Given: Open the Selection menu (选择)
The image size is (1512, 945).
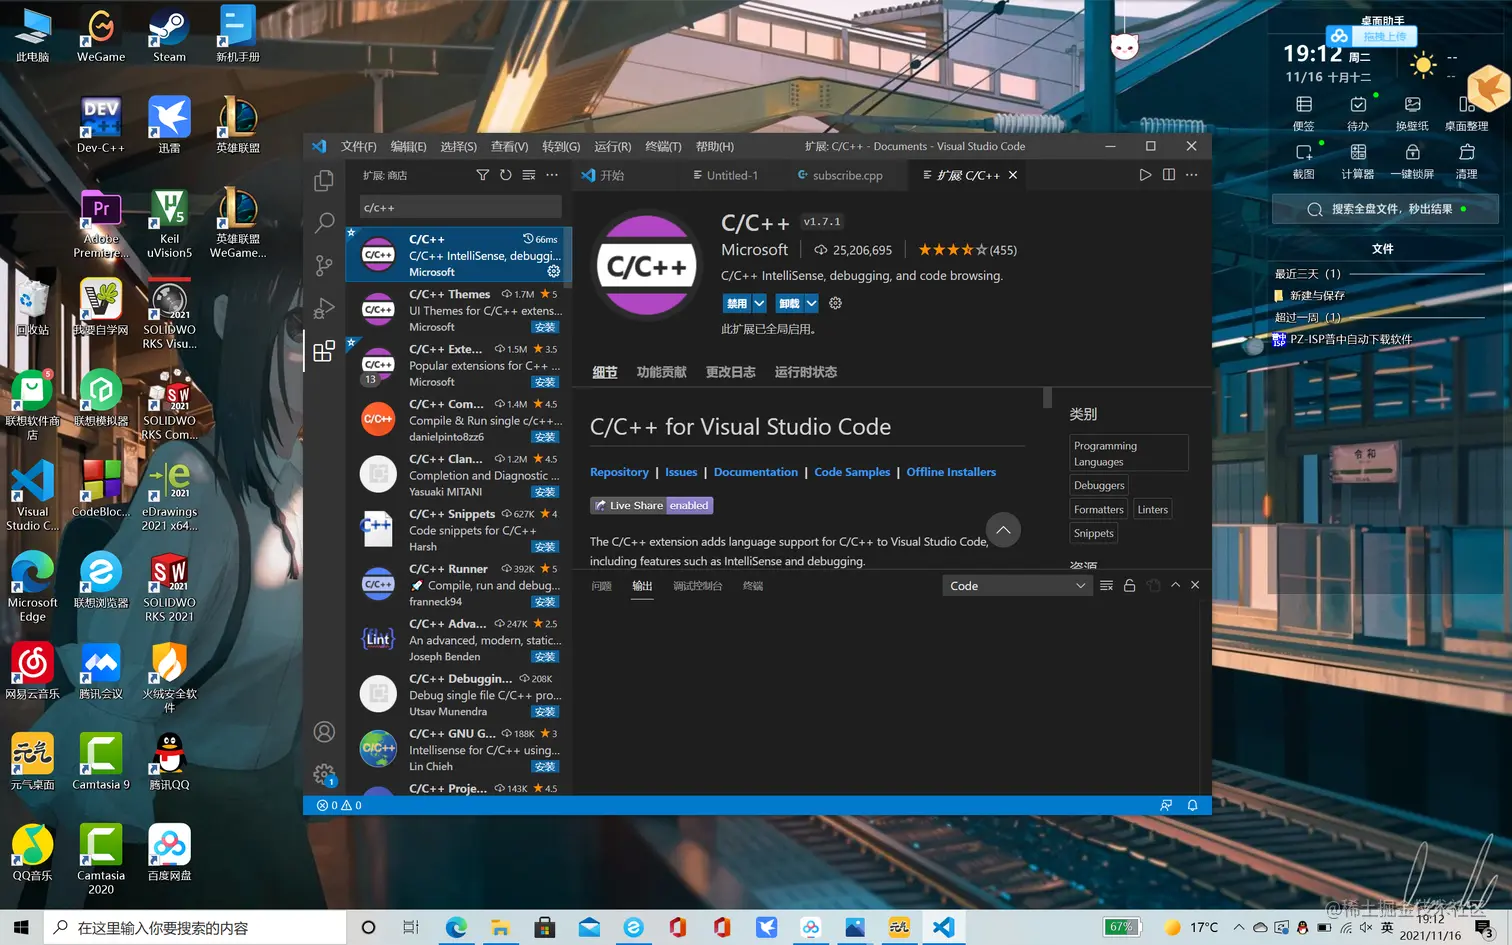Looking at the screenshot, I should pos(458,146).
